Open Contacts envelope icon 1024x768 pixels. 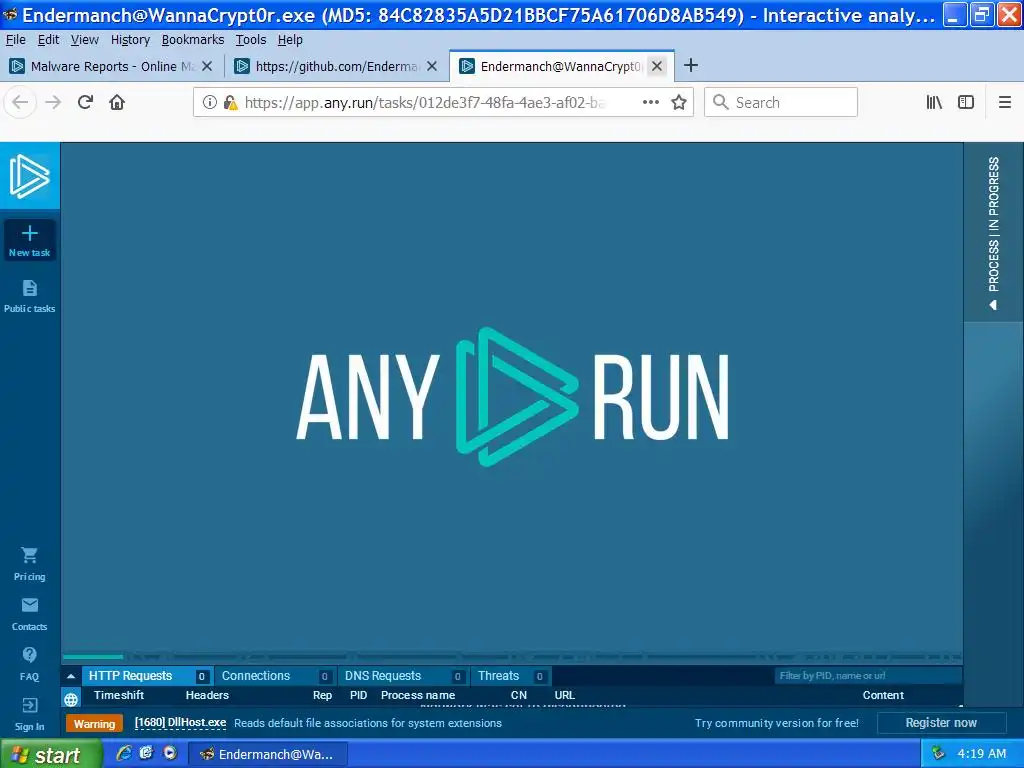tap(29, 605)
